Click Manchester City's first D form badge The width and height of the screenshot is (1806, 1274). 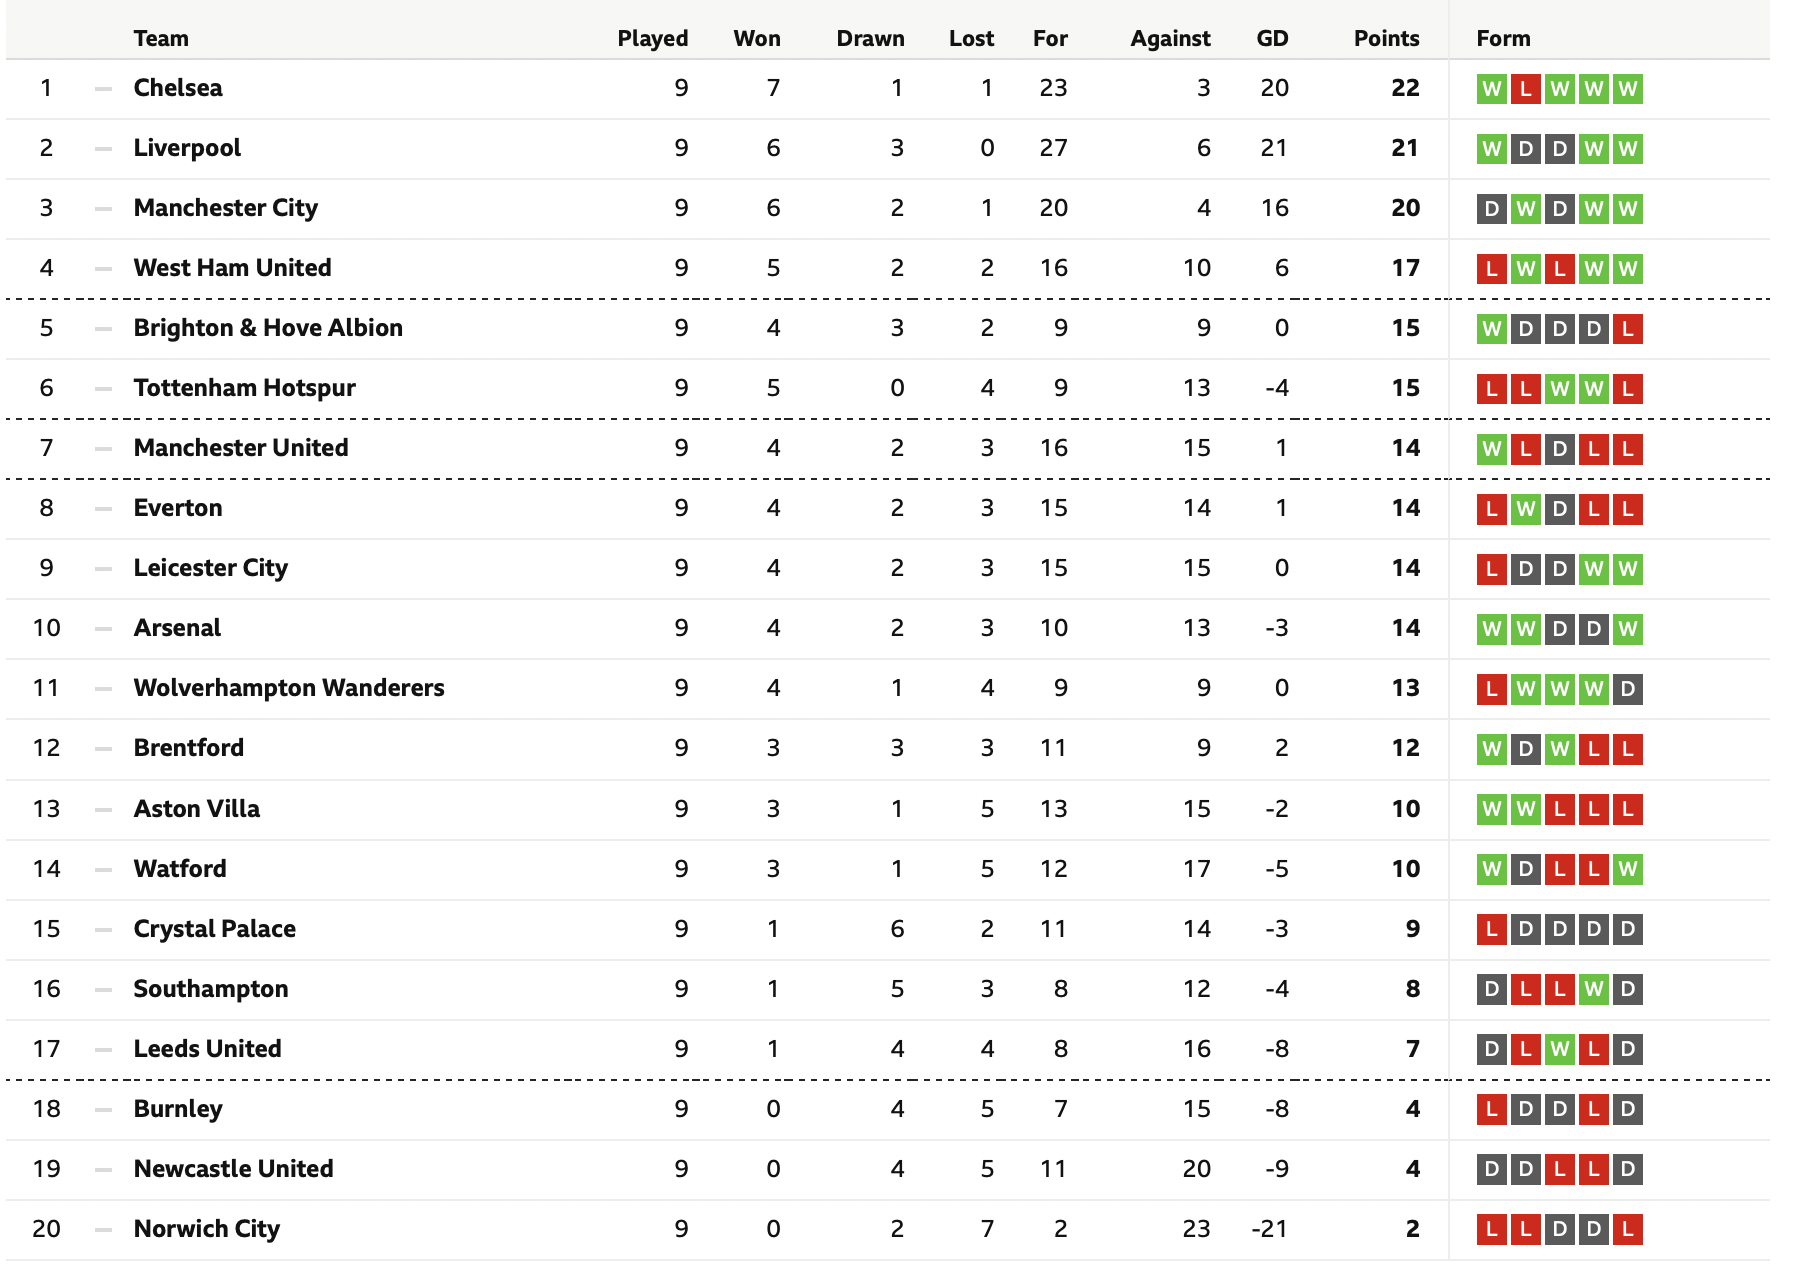(x=1491, y=209)
